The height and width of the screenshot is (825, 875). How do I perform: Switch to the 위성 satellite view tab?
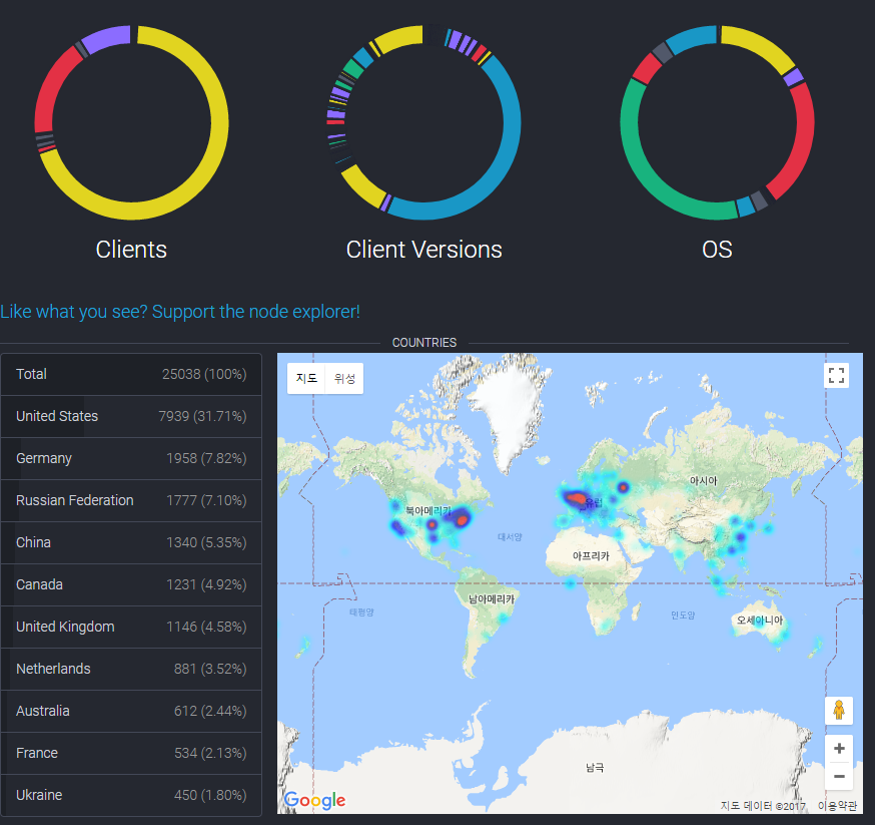point(344,378)
